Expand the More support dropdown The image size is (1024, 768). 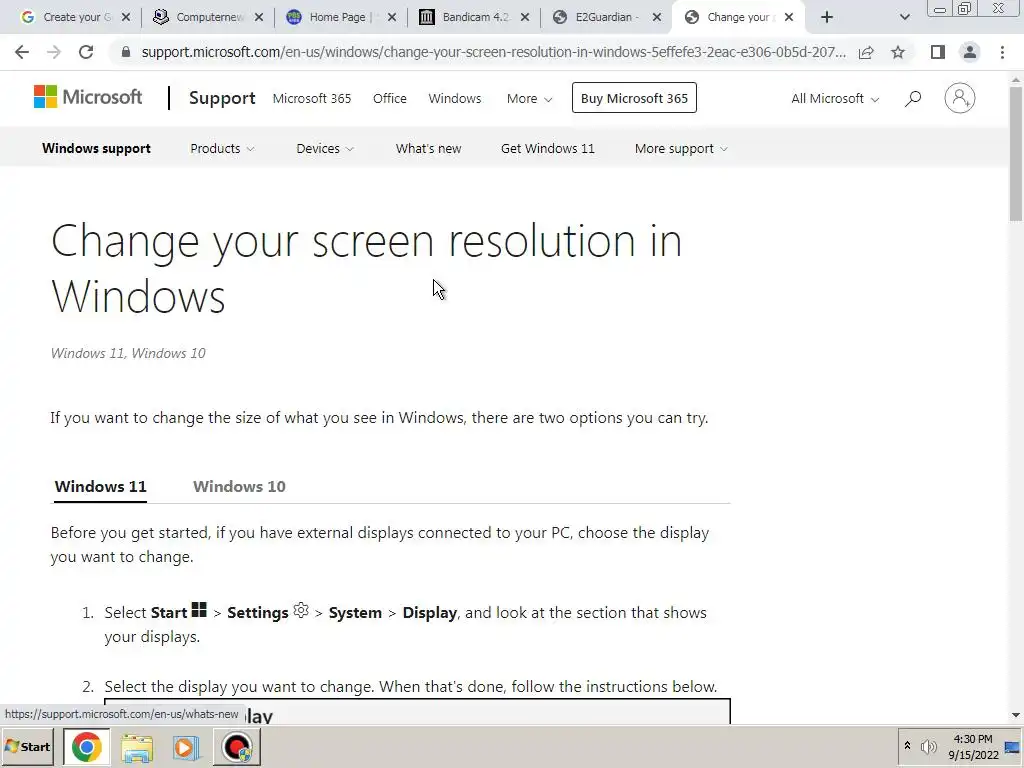click(681, 149)
